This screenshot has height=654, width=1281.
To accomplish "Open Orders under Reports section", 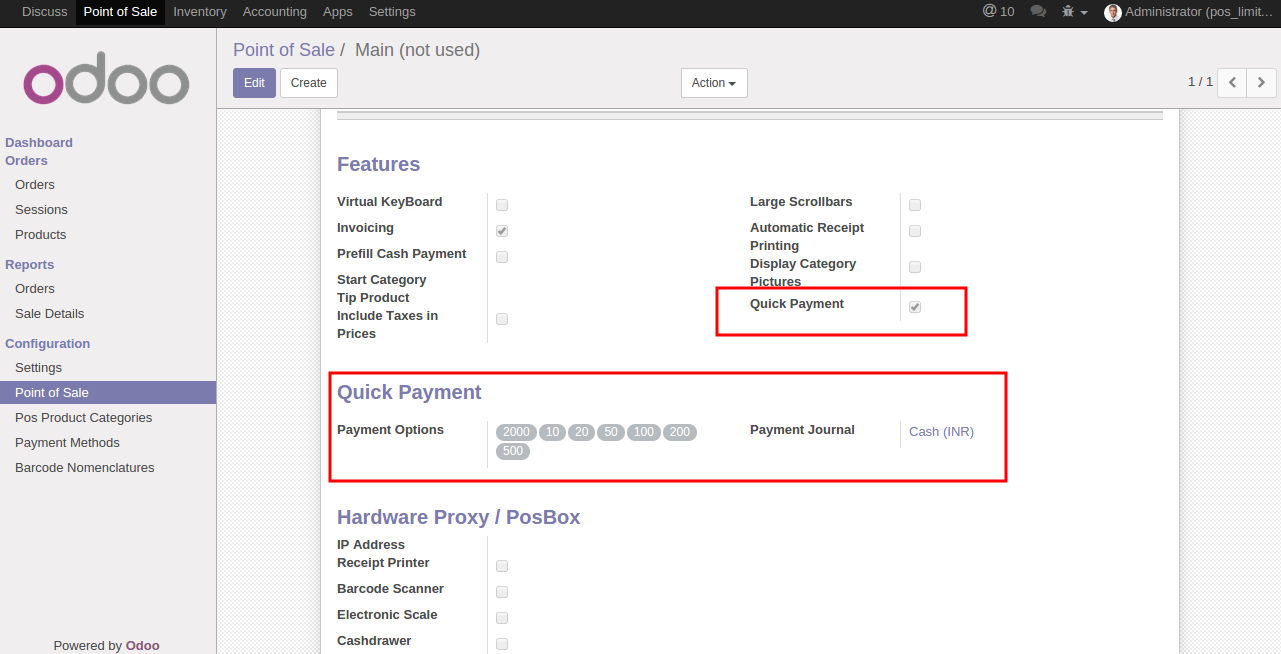I will click(35, 289).
